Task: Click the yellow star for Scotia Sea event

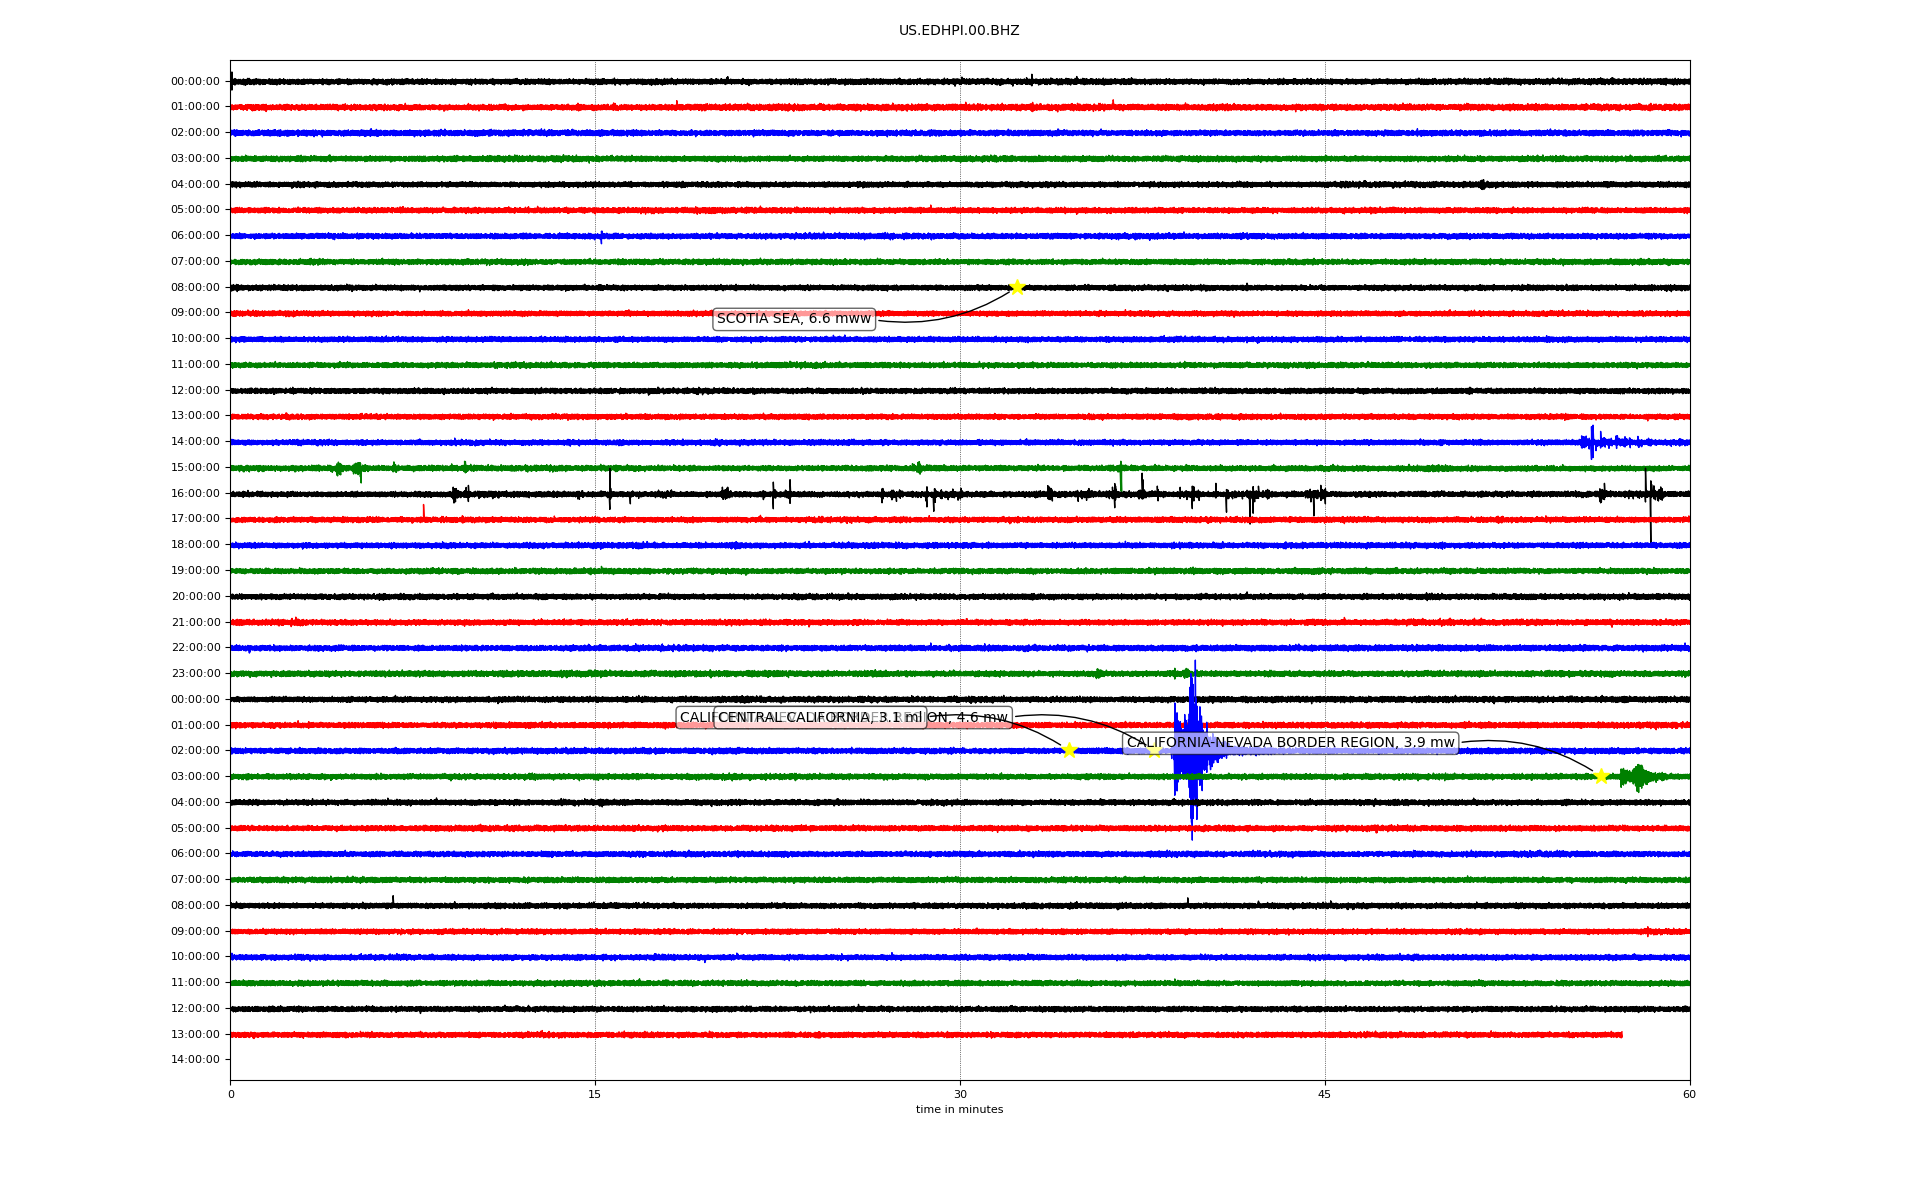Action: pyautogui.click(x=1017, y=287)
